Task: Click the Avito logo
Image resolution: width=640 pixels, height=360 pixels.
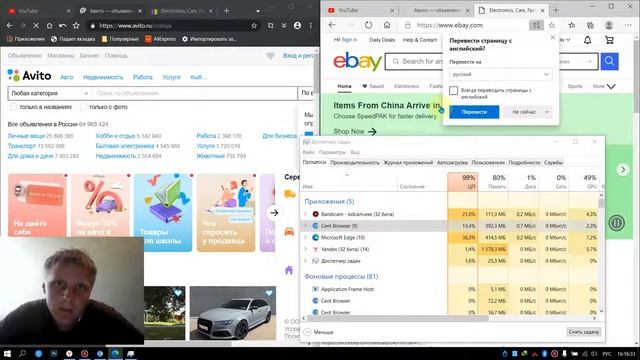Action: click(x=29, y=76)
